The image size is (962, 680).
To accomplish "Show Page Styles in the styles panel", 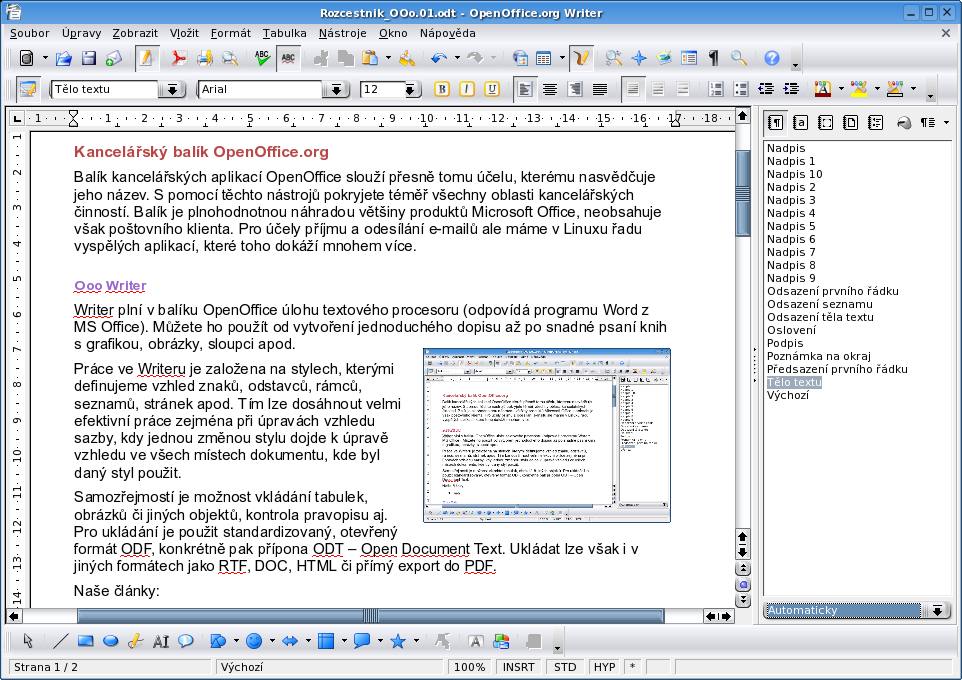I will (x=850, y=123).
